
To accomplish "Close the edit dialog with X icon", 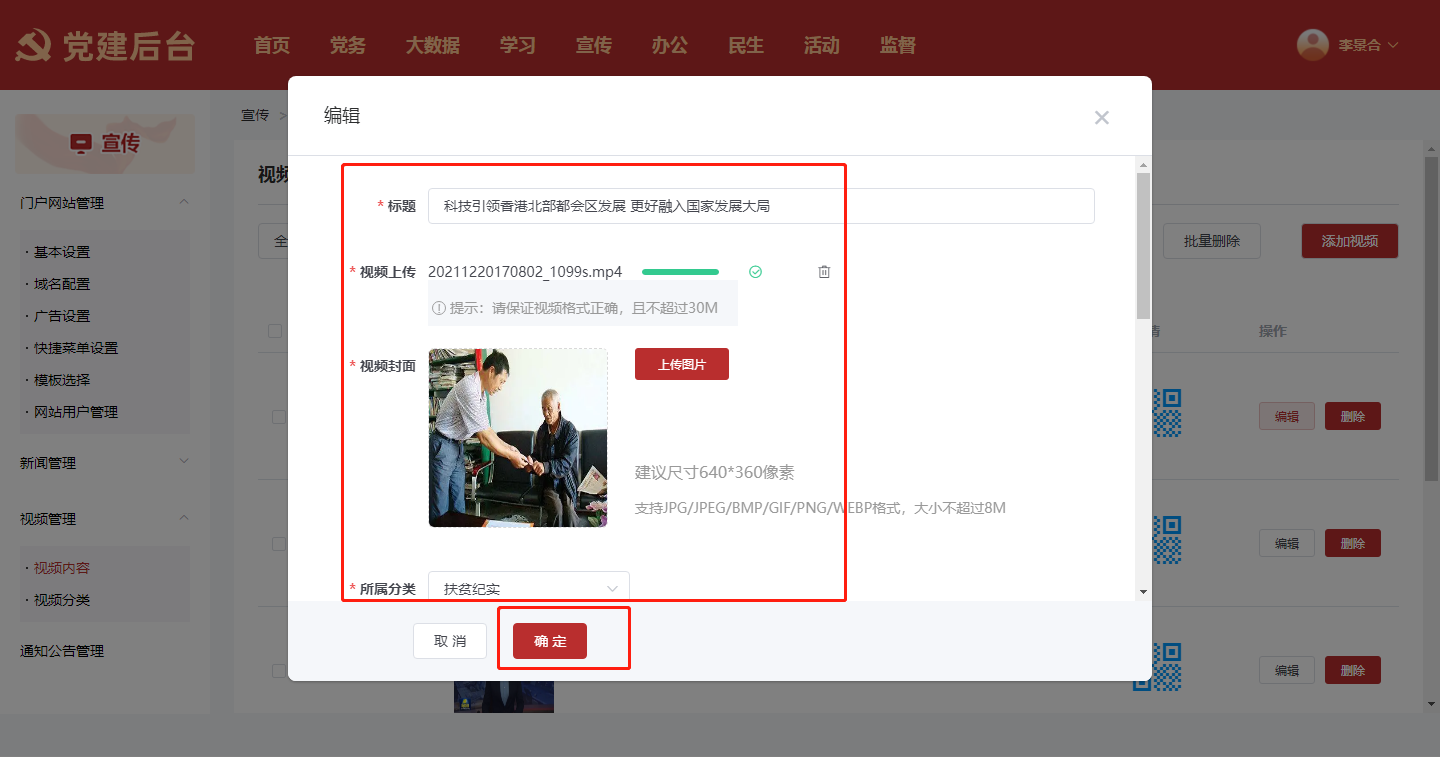I will coord(1101,118).
